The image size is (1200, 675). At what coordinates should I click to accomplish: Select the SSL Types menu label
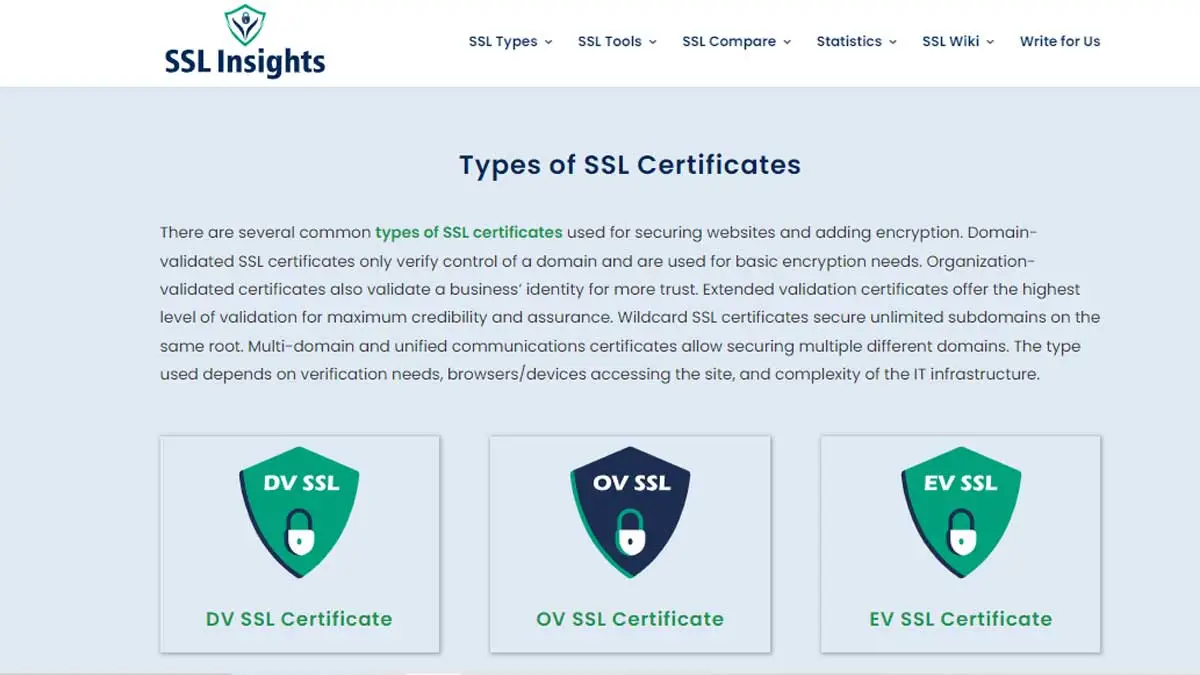point(503,42)
